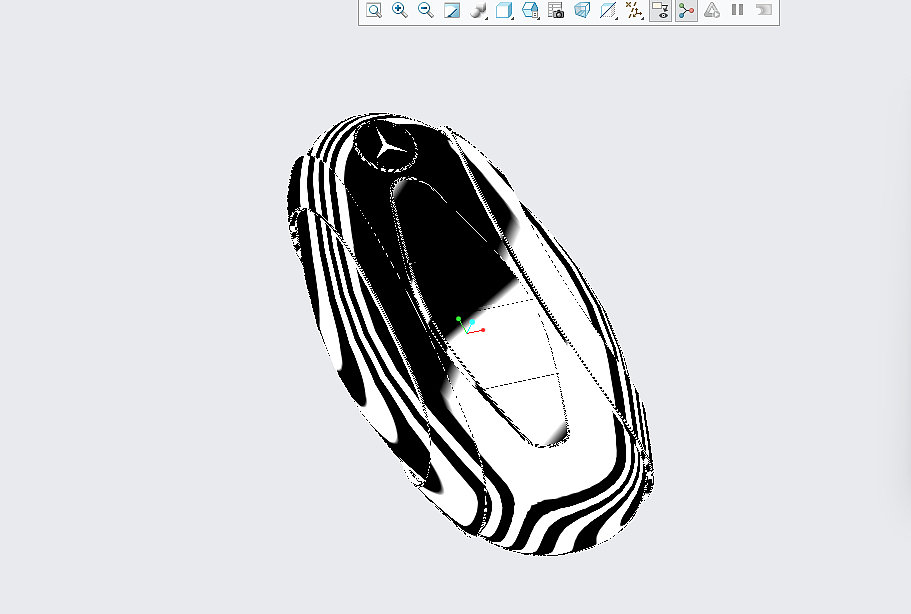Click the Zoom Out icon
Viewport: 911px width, 614px height.
[x=426, y=11]
